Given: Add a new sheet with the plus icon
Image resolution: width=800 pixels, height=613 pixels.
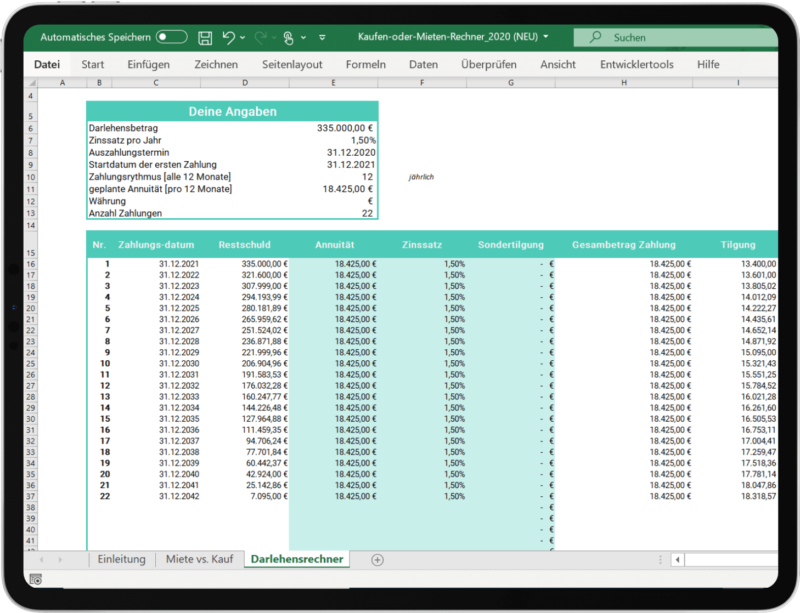Looking at the screenshot, I should 377,559.
